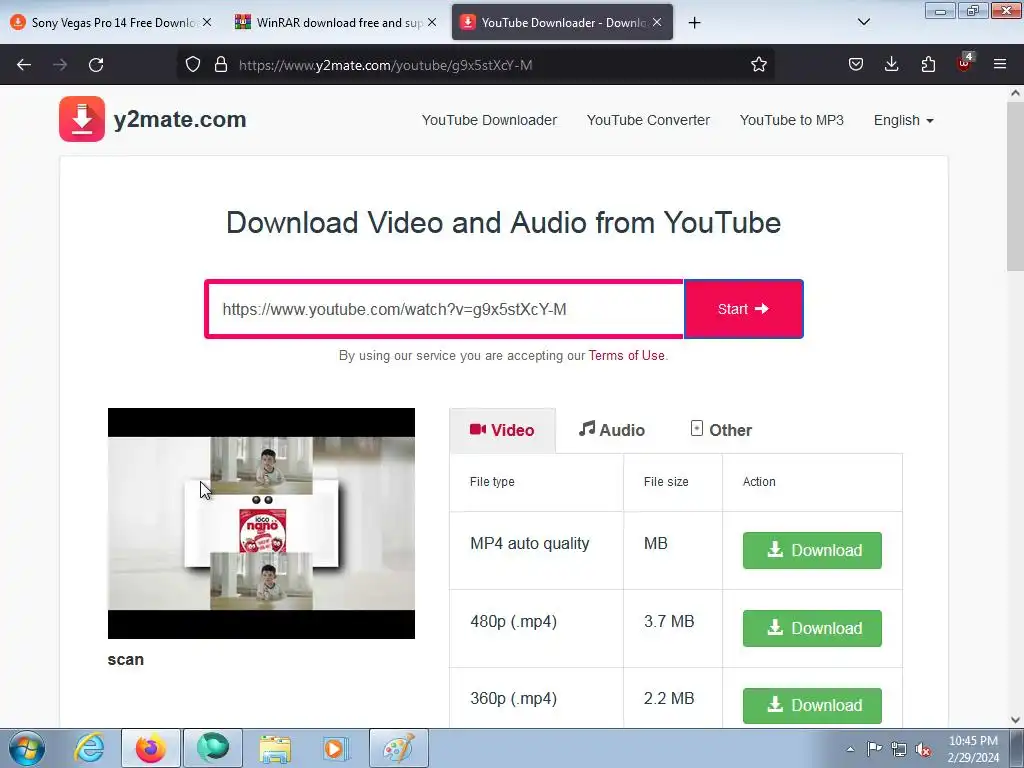
Task: Open the list all tabs chevron
Action: coord(863,22)
